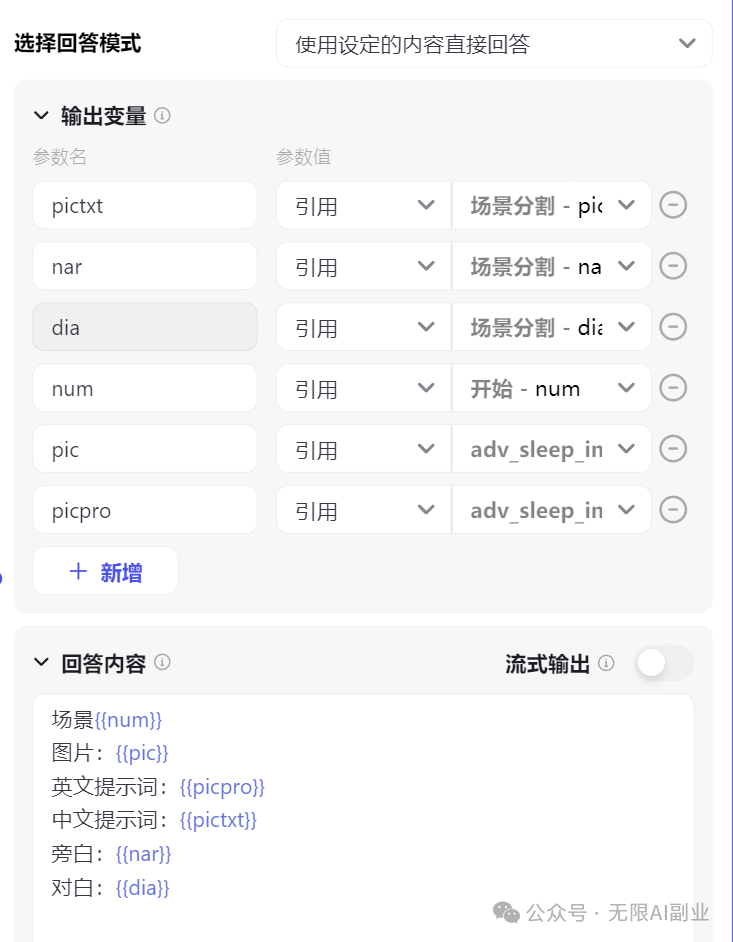The height and width of the screenshot is (942, 733).
Task: Show info tooltip for 输出变量
Action: tap(162, 115)
